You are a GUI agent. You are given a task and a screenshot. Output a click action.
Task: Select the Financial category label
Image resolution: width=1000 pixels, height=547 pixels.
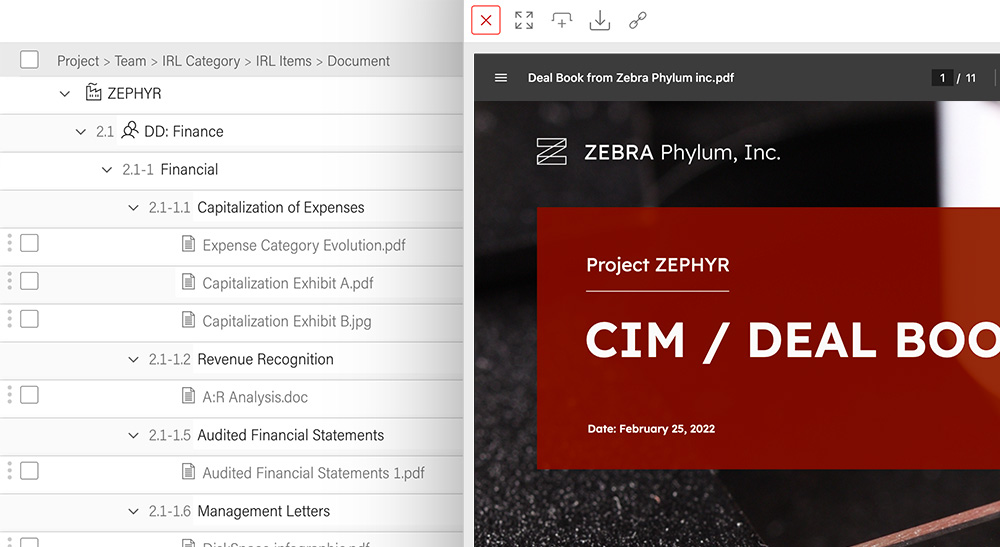189,169
